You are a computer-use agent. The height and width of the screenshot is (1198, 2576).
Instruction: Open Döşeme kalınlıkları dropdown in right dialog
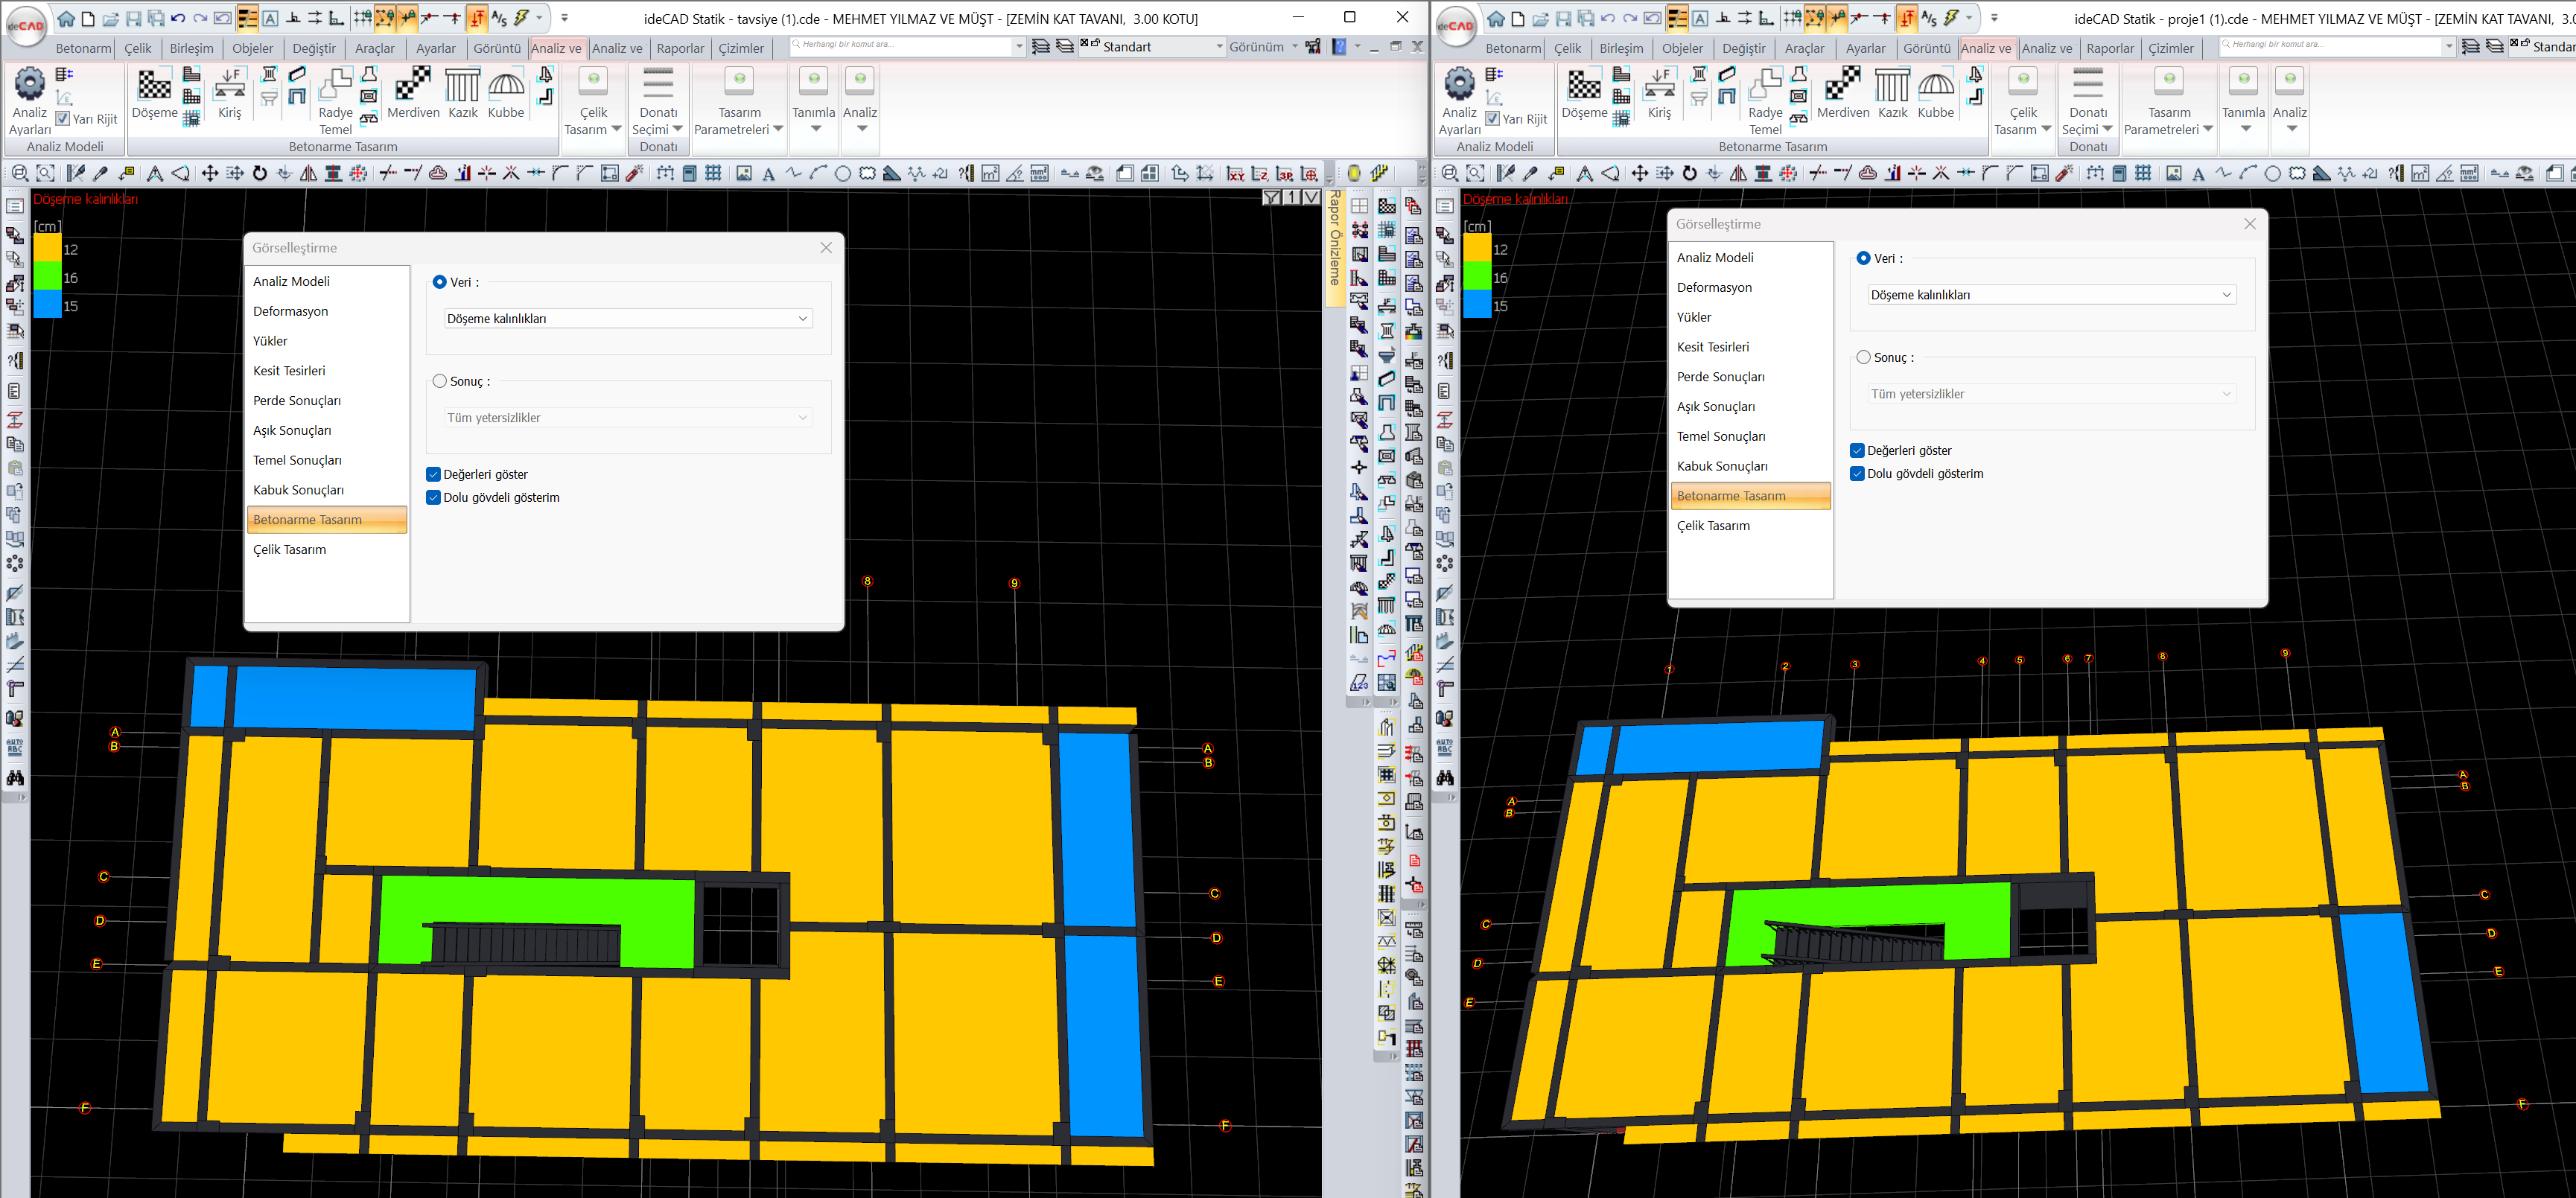click(x=2052, y=294)
